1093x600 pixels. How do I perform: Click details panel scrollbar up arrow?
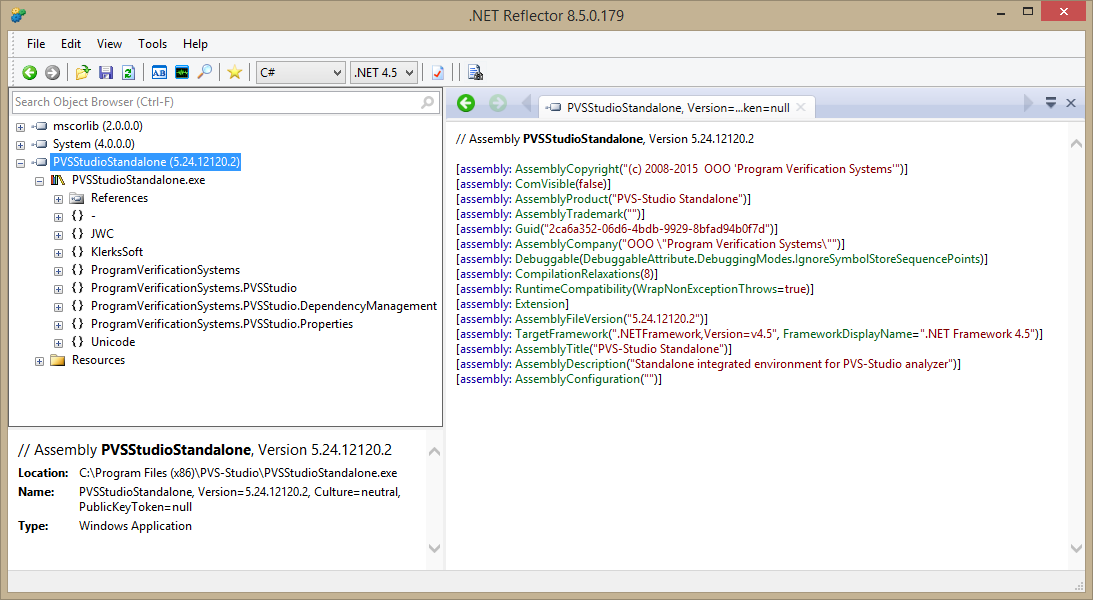pyautogui.click(x=434, y=452)
